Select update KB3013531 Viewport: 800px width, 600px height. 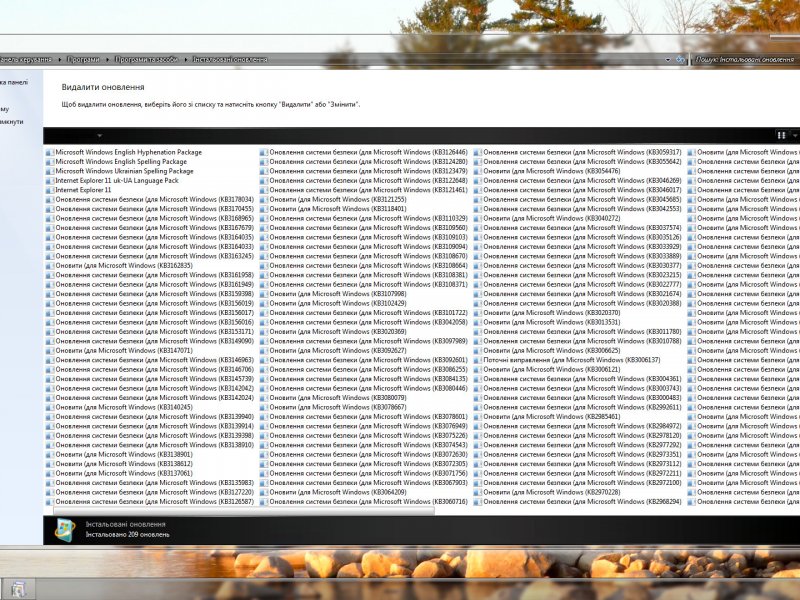tap(552, 322)
